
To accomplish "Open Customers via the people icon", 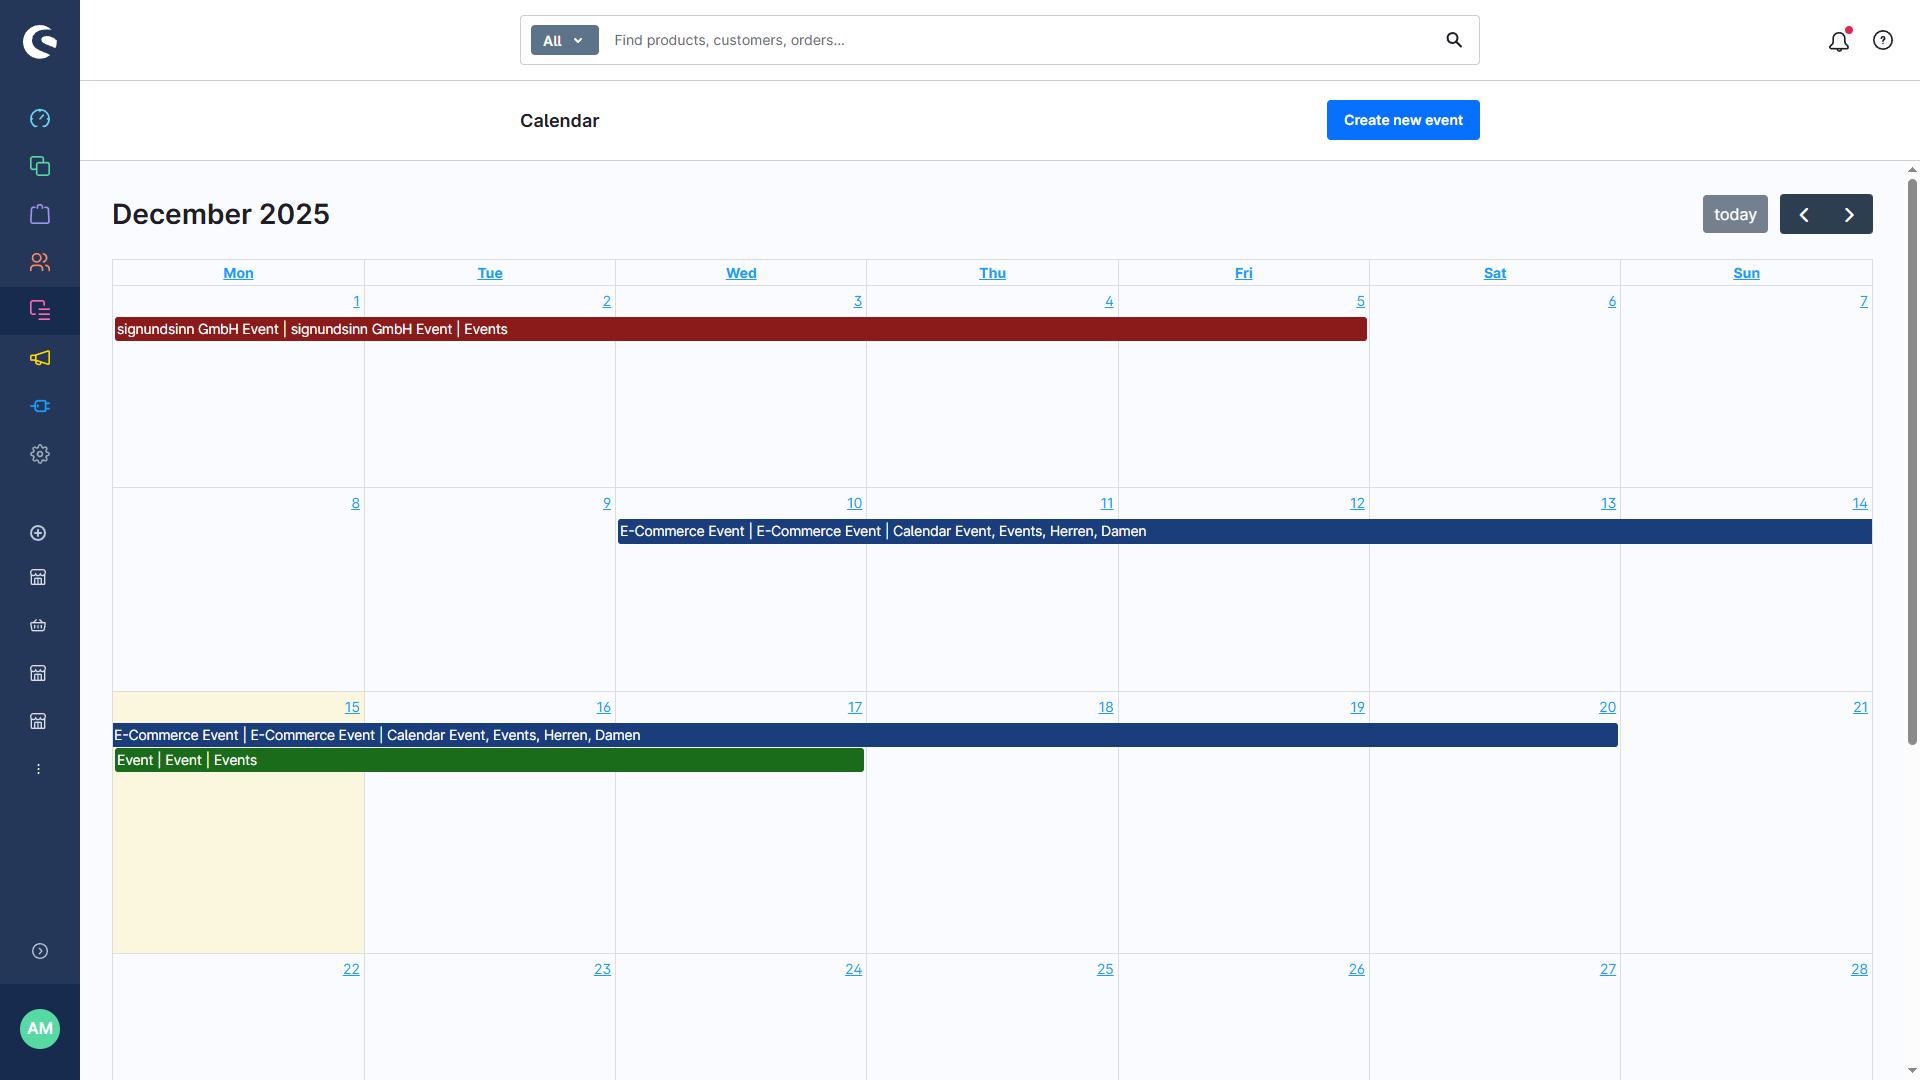I will (40, 262).
